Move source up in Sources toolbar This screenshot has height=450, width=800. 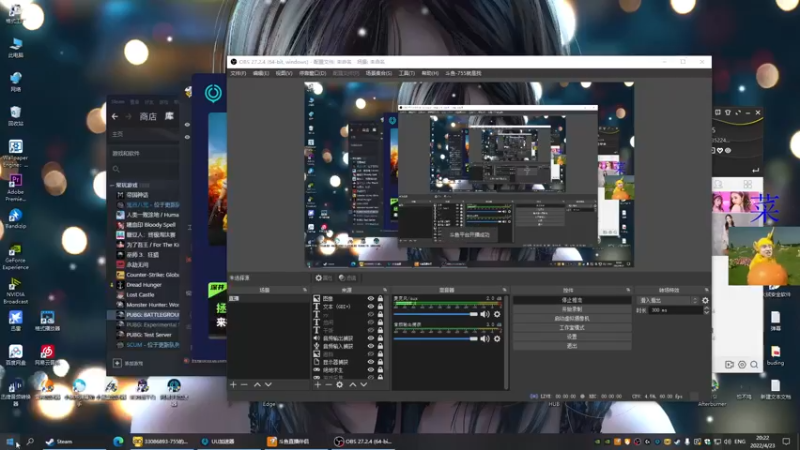click(x=353, y=385)
